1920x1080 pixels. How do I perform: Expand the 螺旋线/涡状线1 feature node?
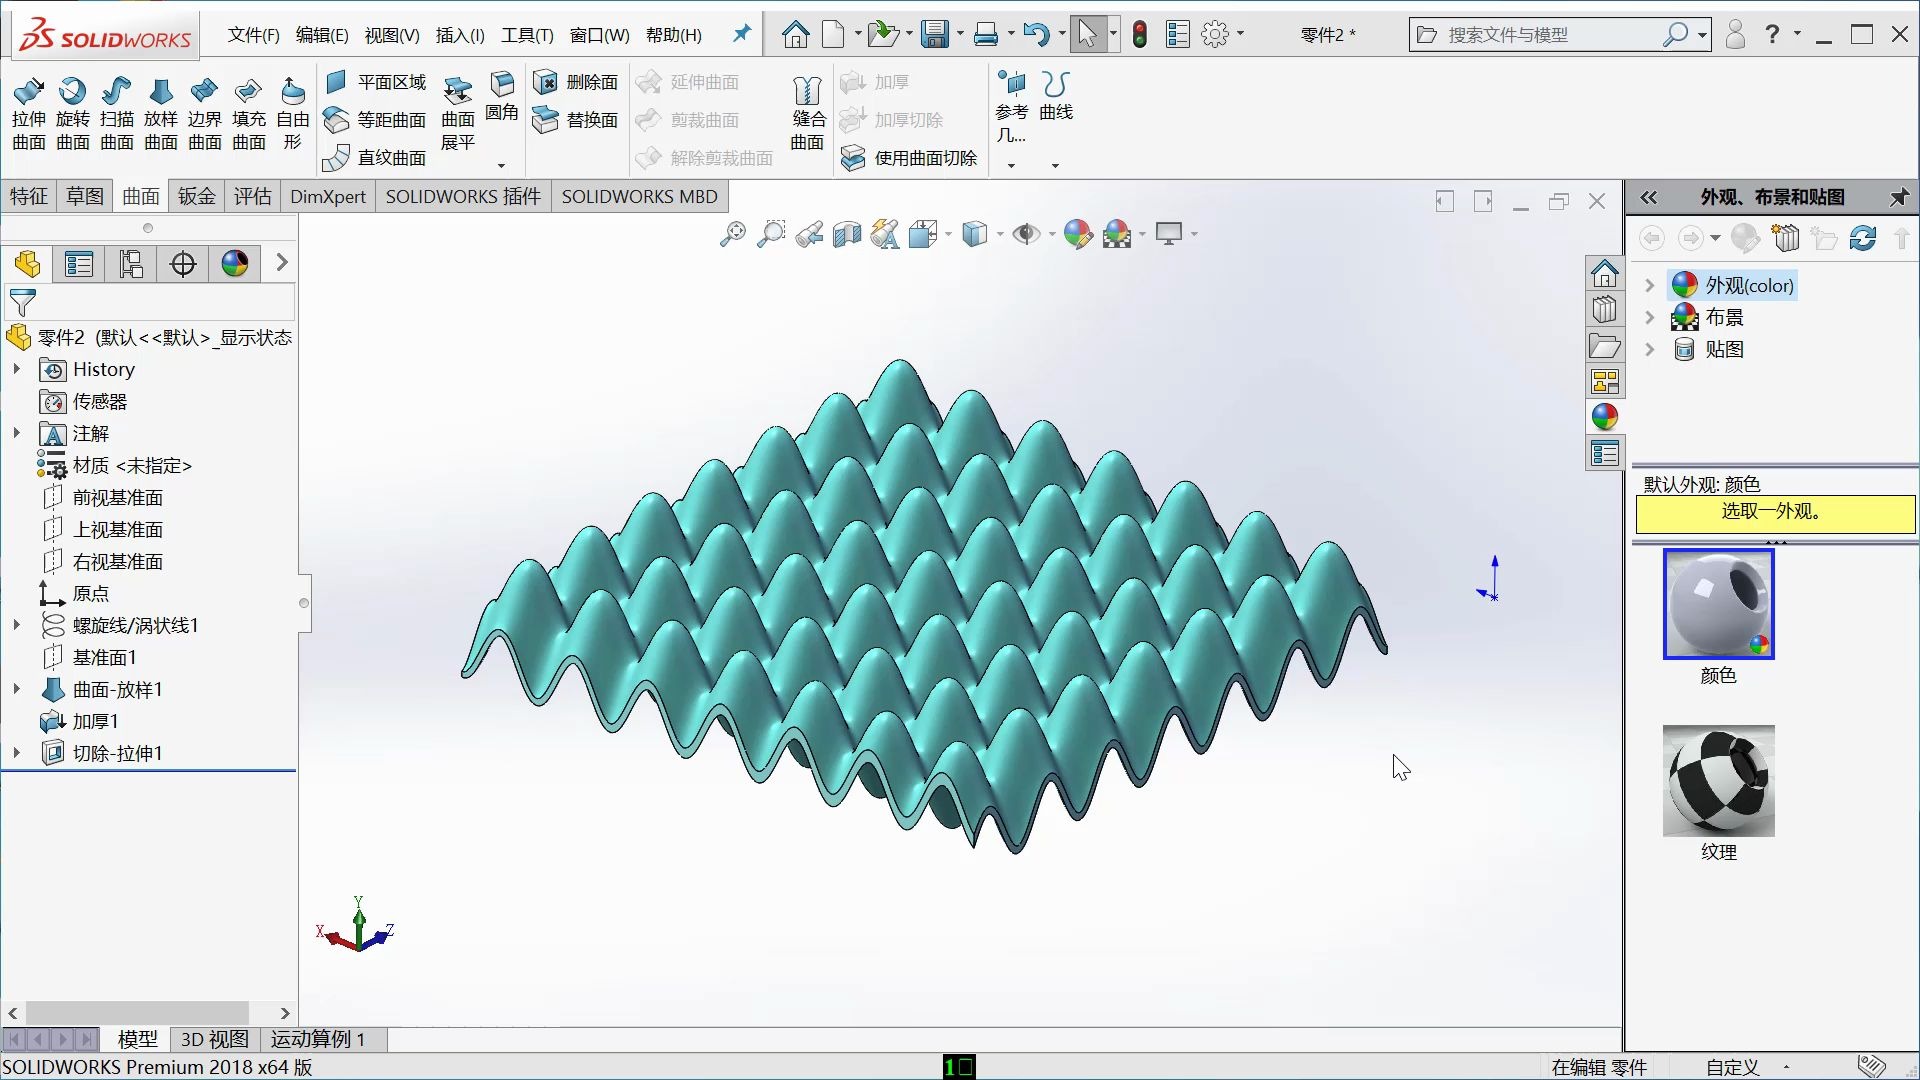(17, 625)
